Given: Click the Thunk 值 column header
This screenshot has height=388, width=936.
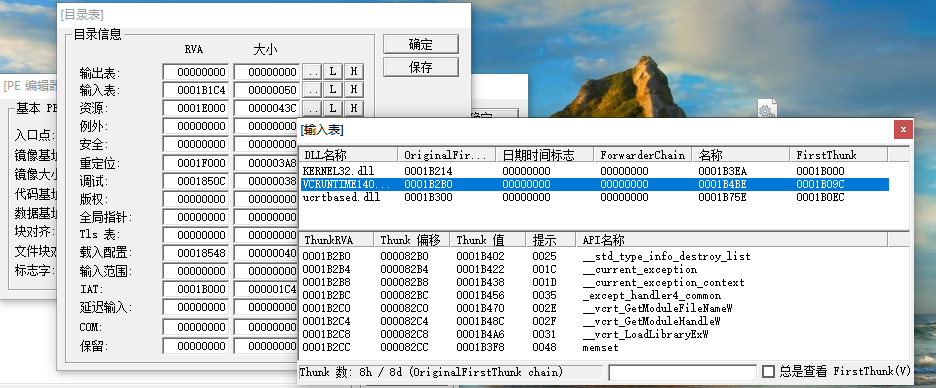Looking at the screenshot, I should point(488,240).
